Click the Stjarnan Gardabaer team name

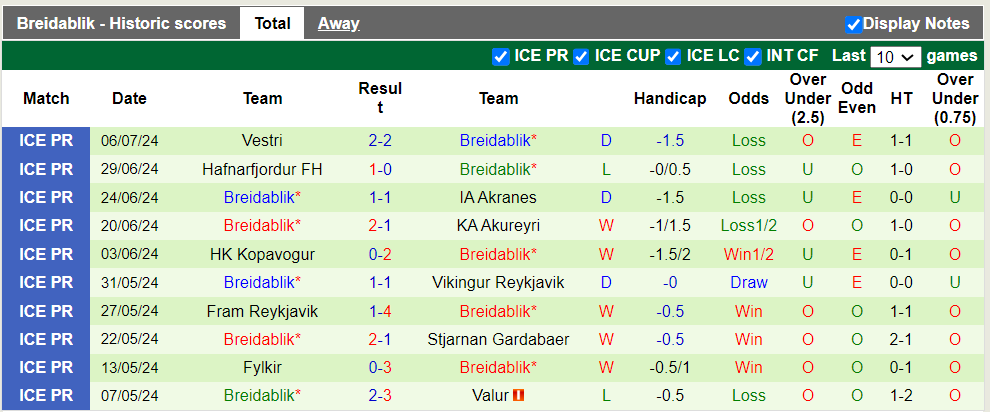pyautogui.click(x=498, y=339)
